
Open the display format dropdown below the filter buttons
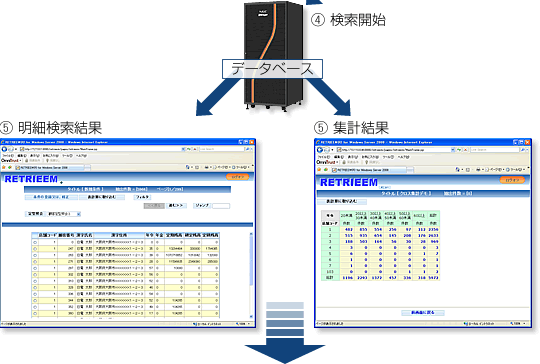(64, 214)
